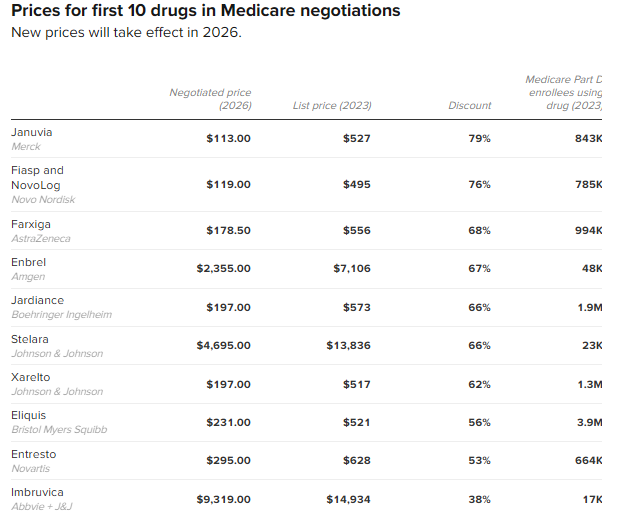The height and width of the screenshot is (529, 618).
Task: Click Januvia's 79% discount value
Action: point(479,138)
